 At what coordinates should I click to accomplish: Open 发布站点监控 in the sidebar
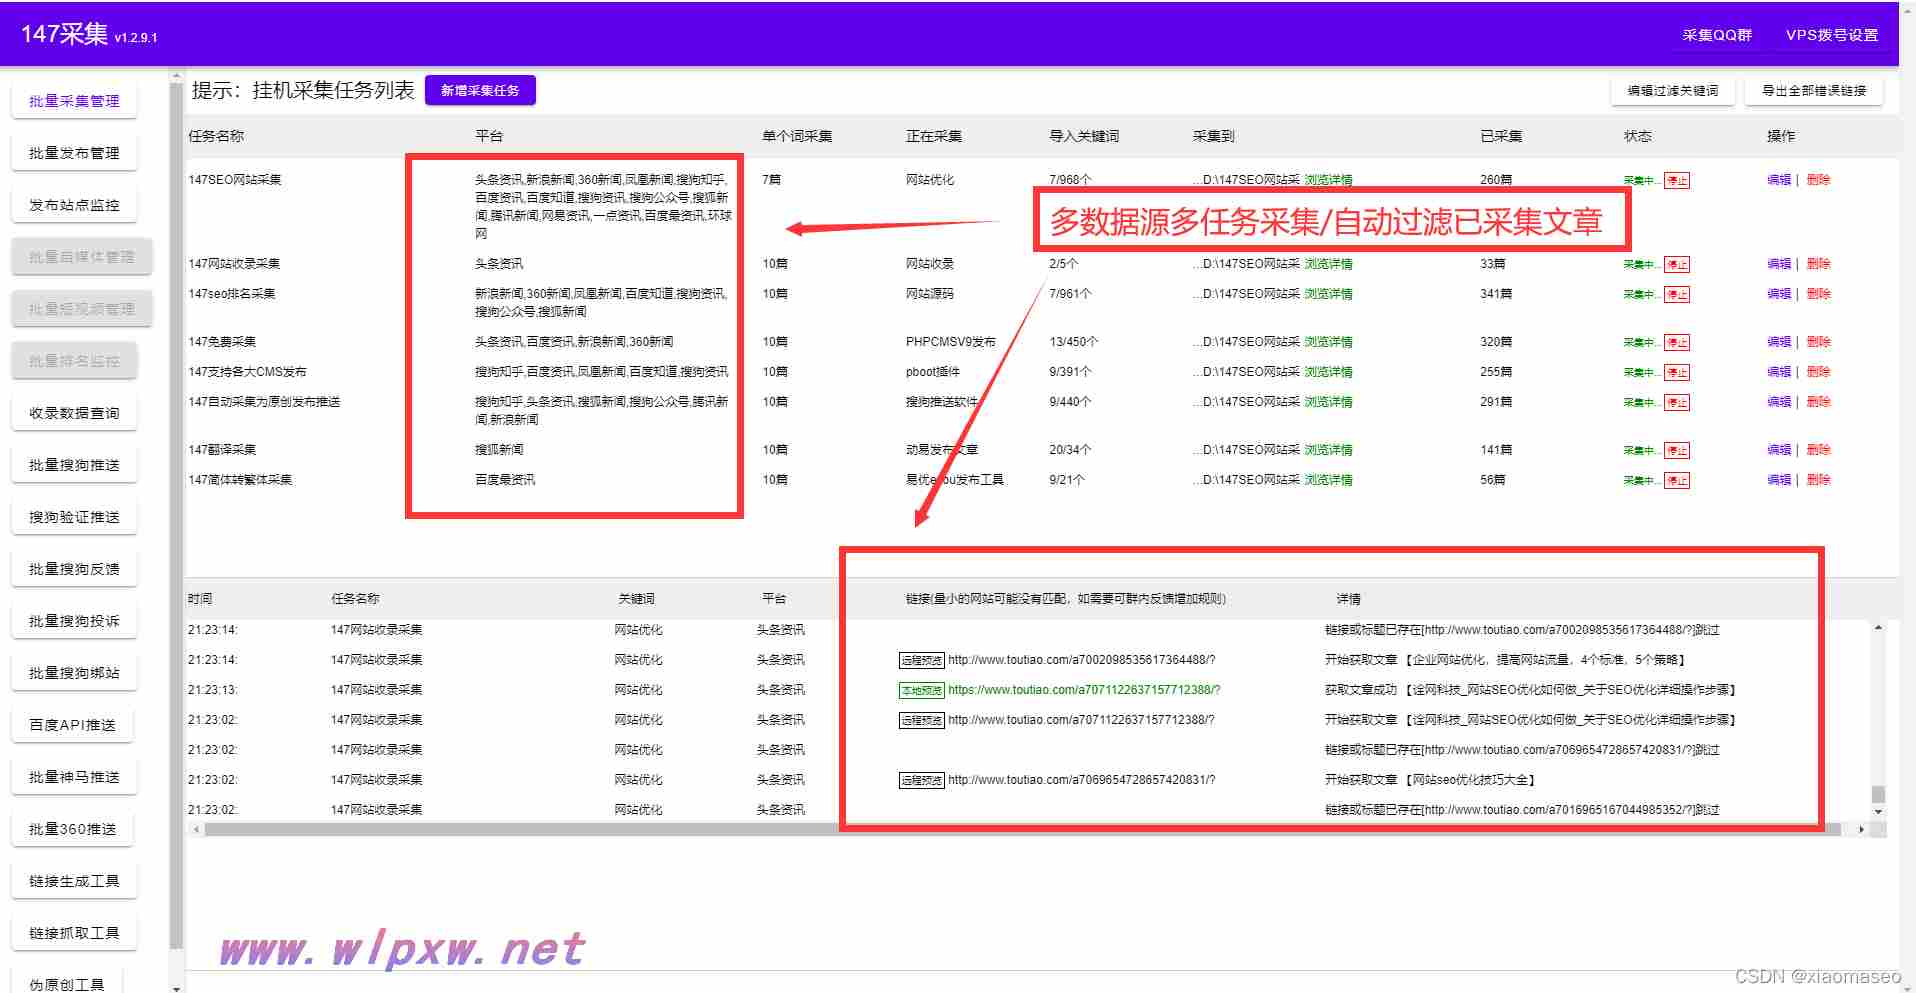(74, 205)
